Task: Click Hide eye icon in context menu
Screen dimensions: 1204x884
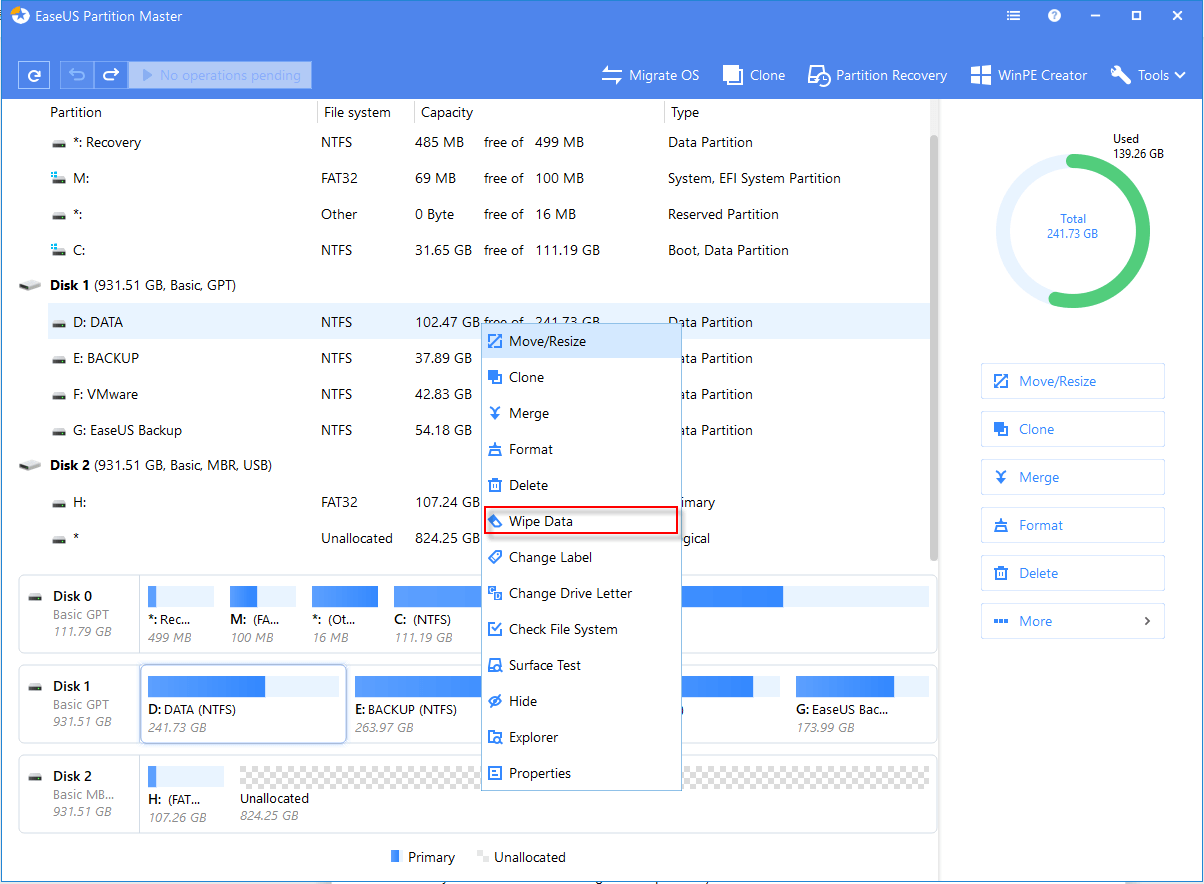Action: tap(495, 701)
